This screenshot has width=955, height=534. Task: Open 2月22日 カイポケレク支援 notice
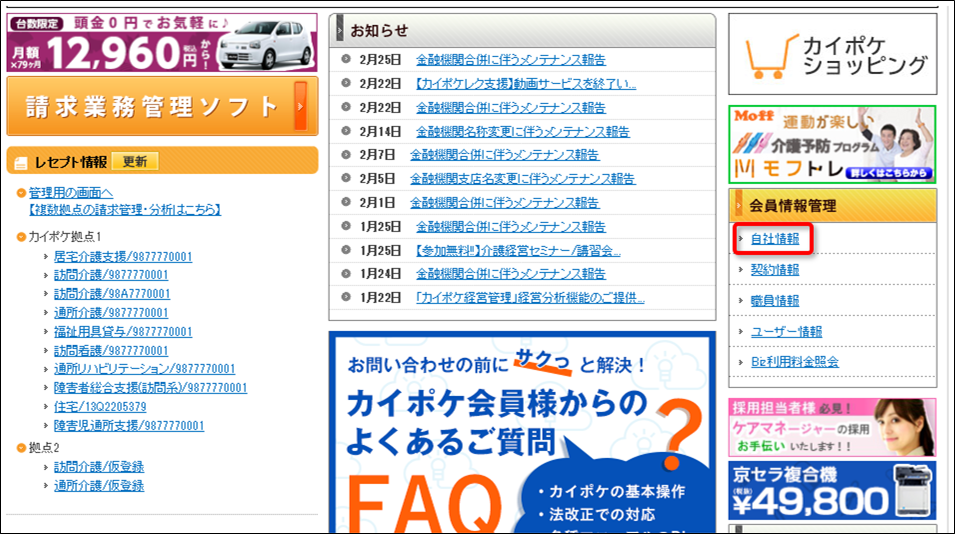(x=525, y=83)
